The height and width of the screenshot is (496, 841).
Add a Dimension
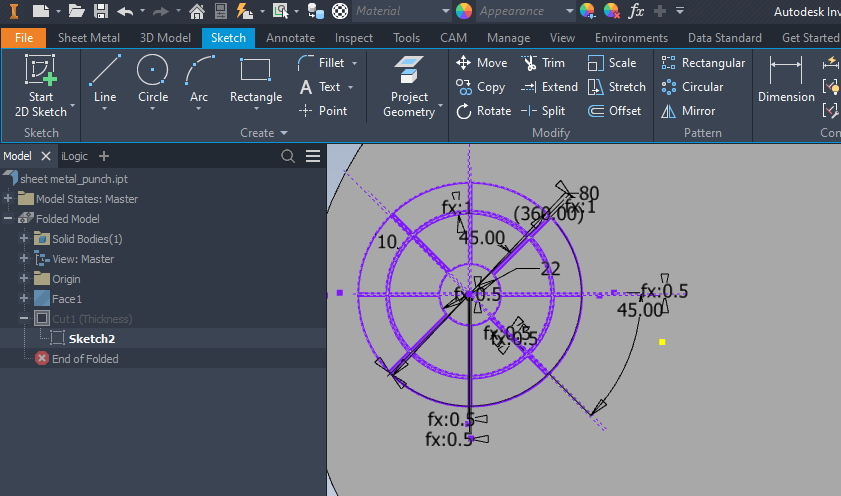(786, 79)
